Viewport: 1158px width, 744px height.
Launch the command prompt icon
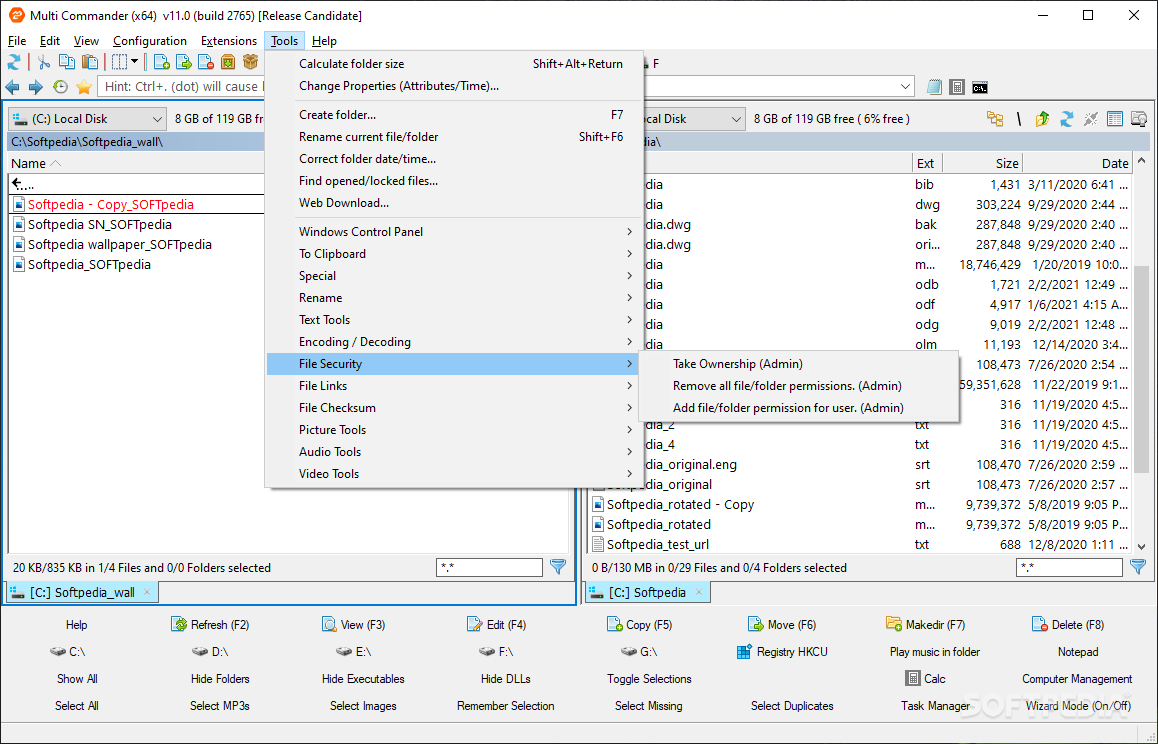coord(980,87)
